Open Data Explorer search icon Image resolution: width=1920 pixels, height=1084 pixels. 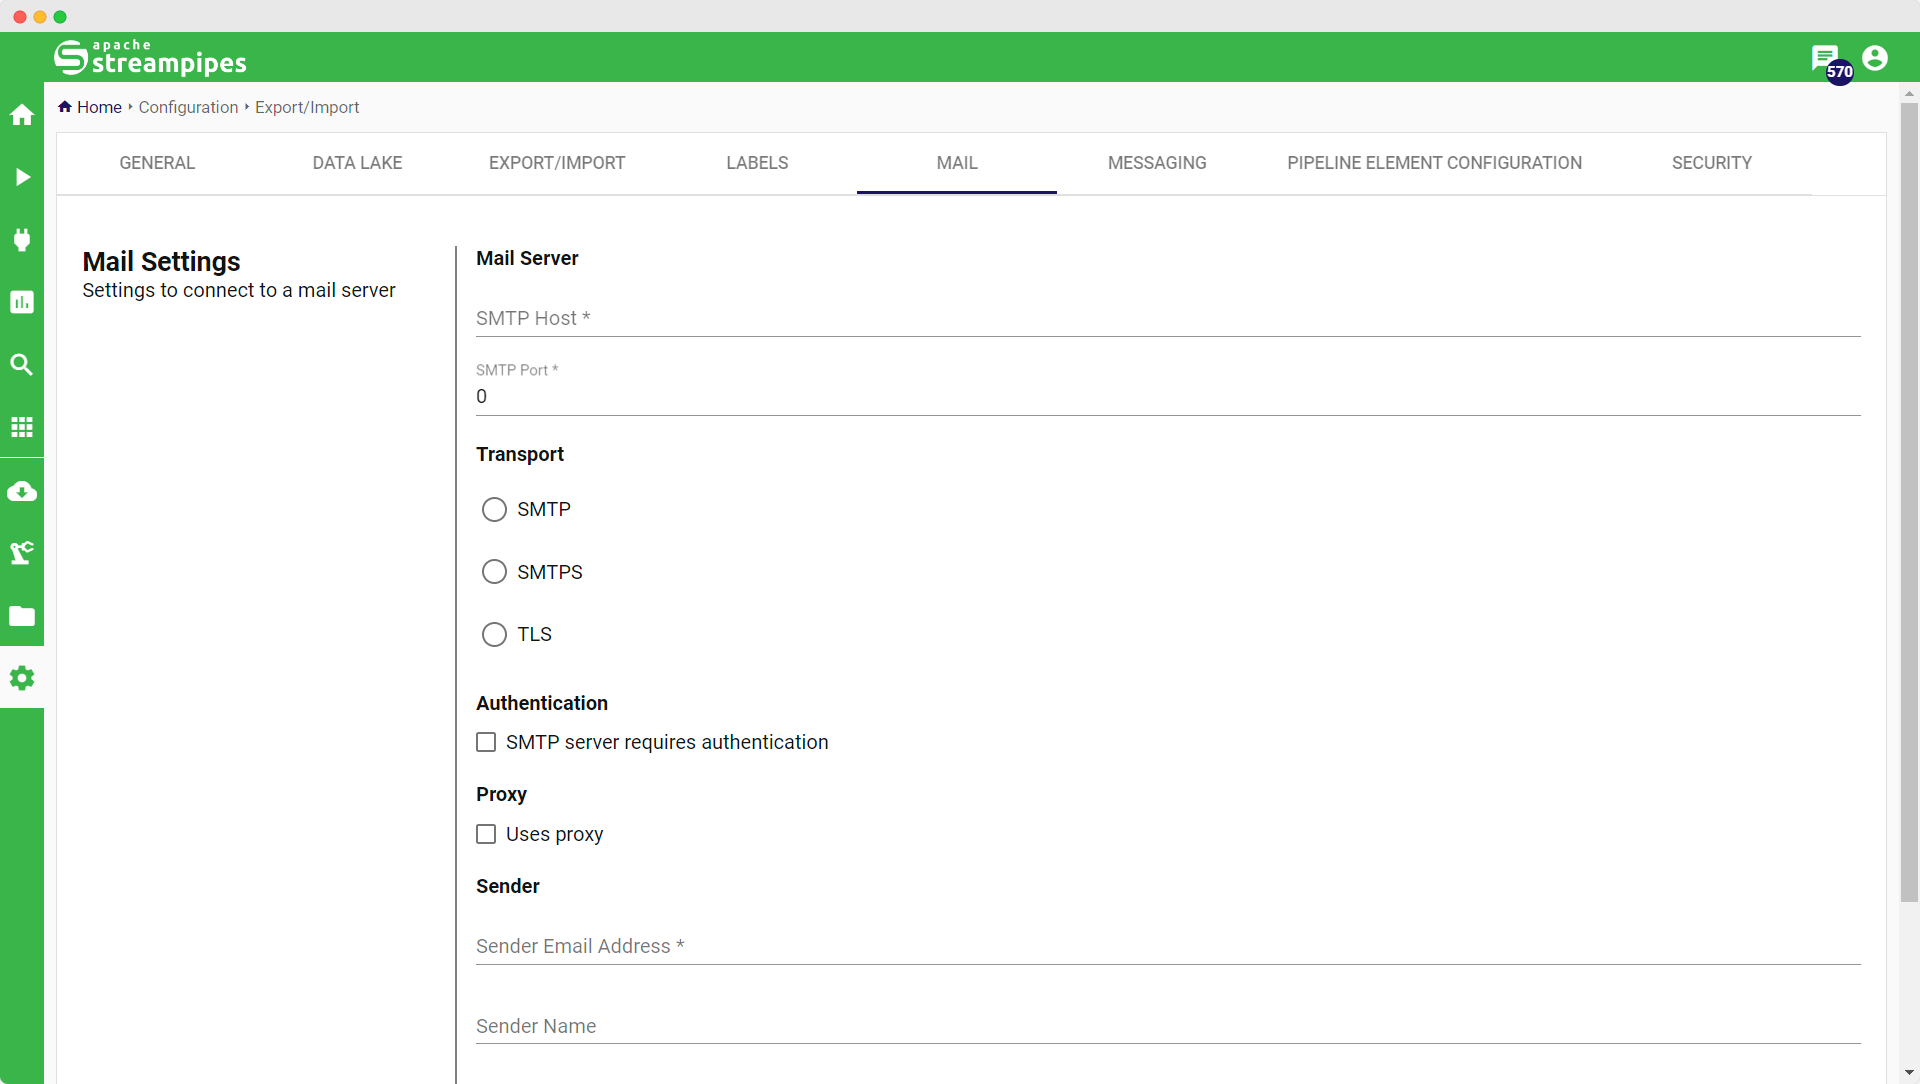click(22, 364)
